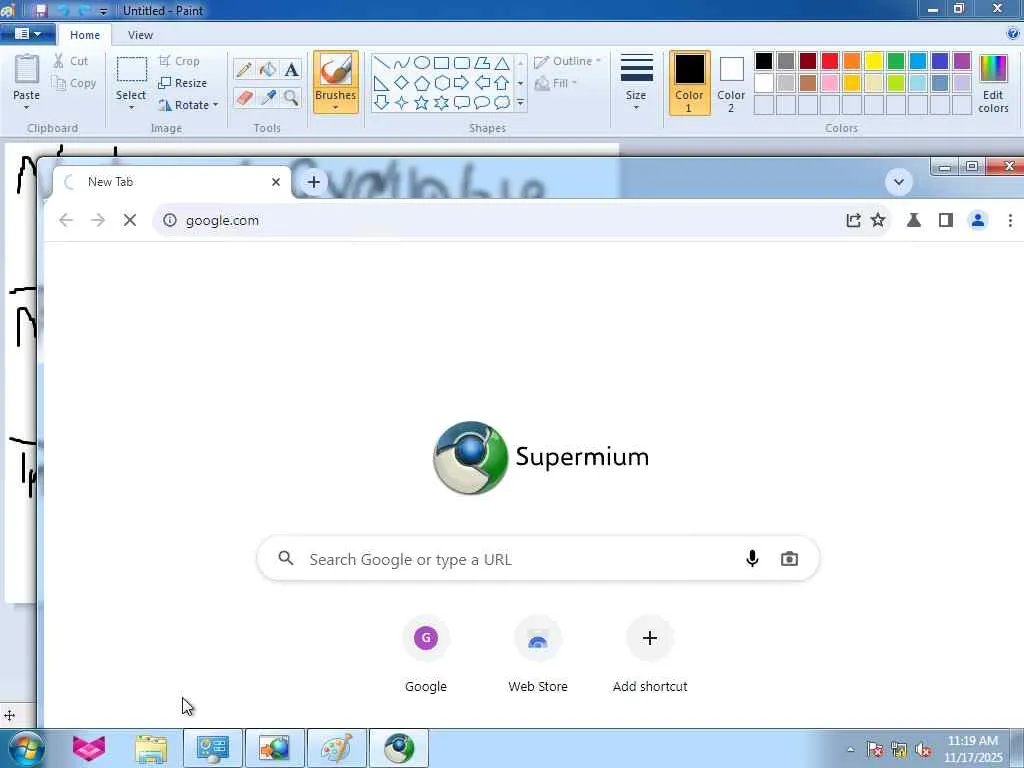1024x768 pixels.
Task: Click the voice search microphone icon
Action: pyautogui.click(x=752, y=558)
